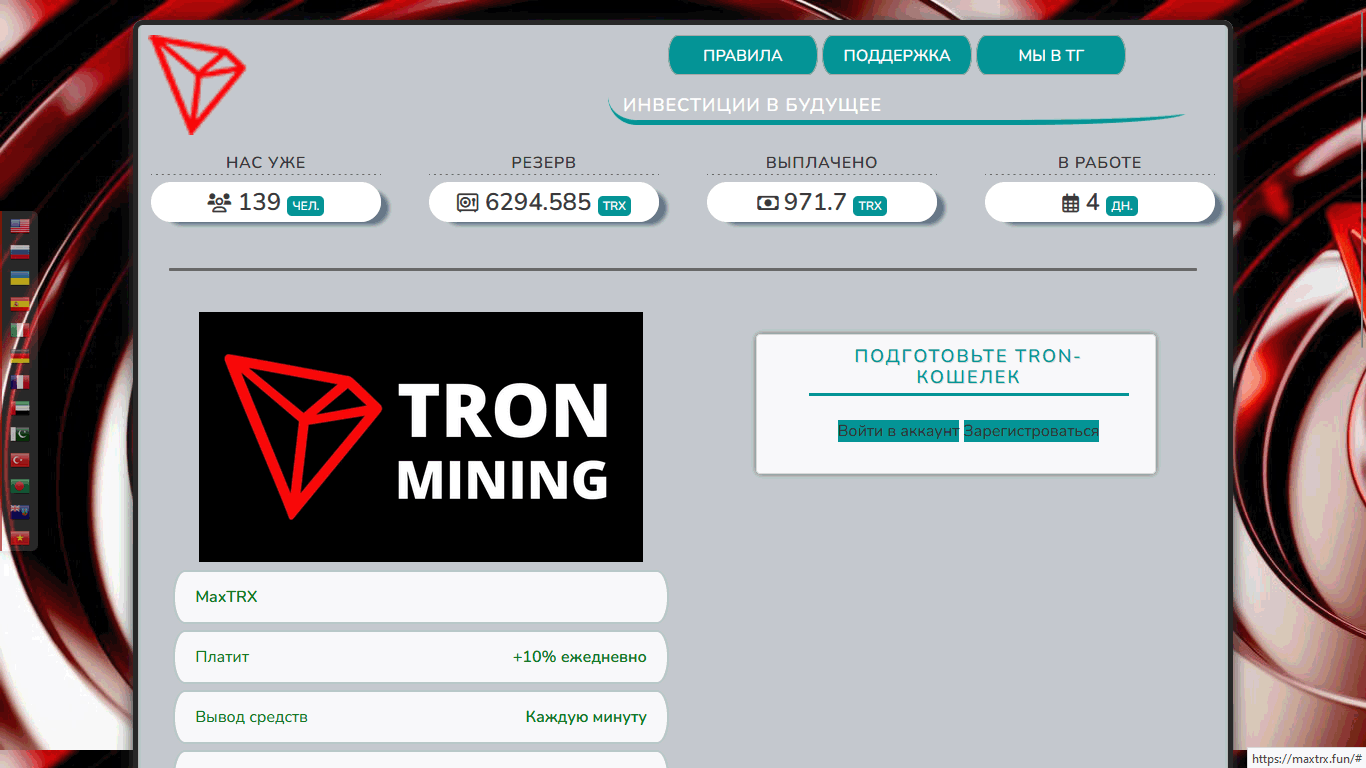Click the ВЫПЛАЧЕНО label
Viewport: 1366px width, 768px height.
(822, 162)
